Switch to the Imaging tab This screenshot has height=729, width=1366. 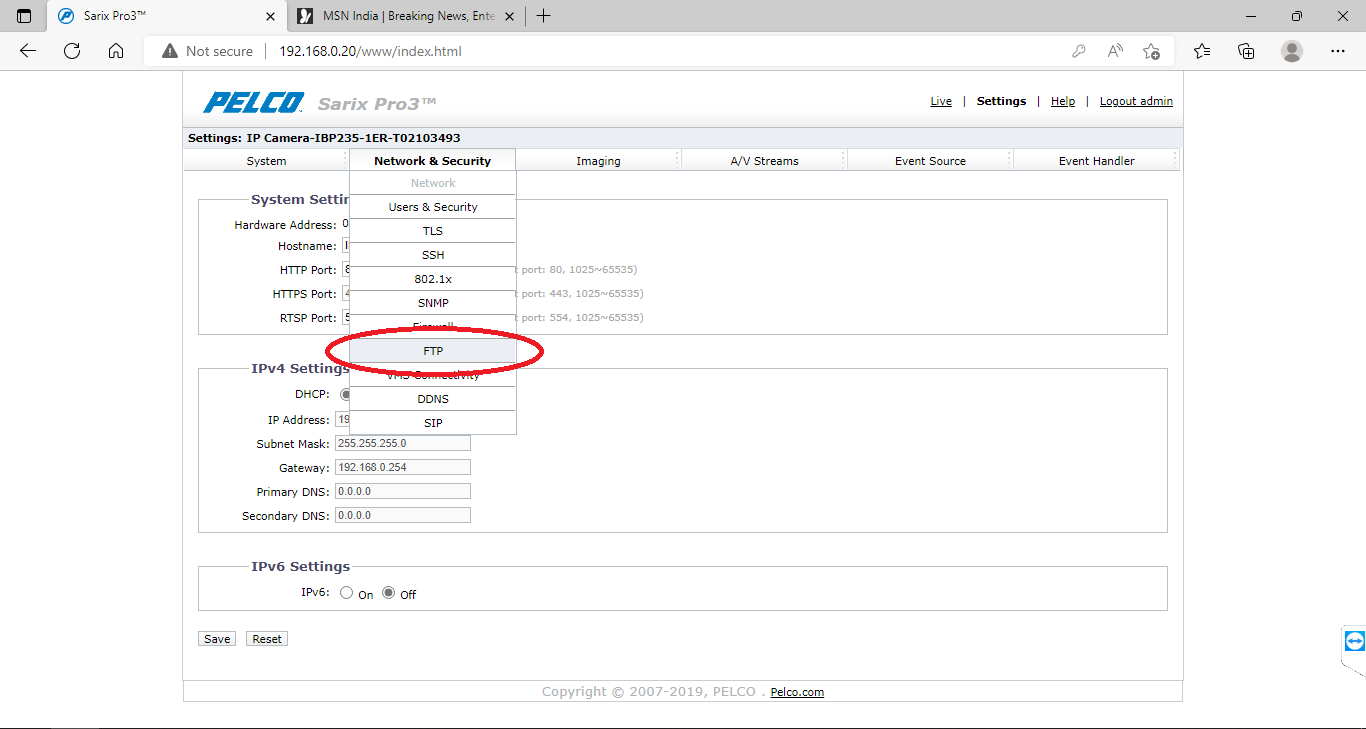[x=597, y=160]
